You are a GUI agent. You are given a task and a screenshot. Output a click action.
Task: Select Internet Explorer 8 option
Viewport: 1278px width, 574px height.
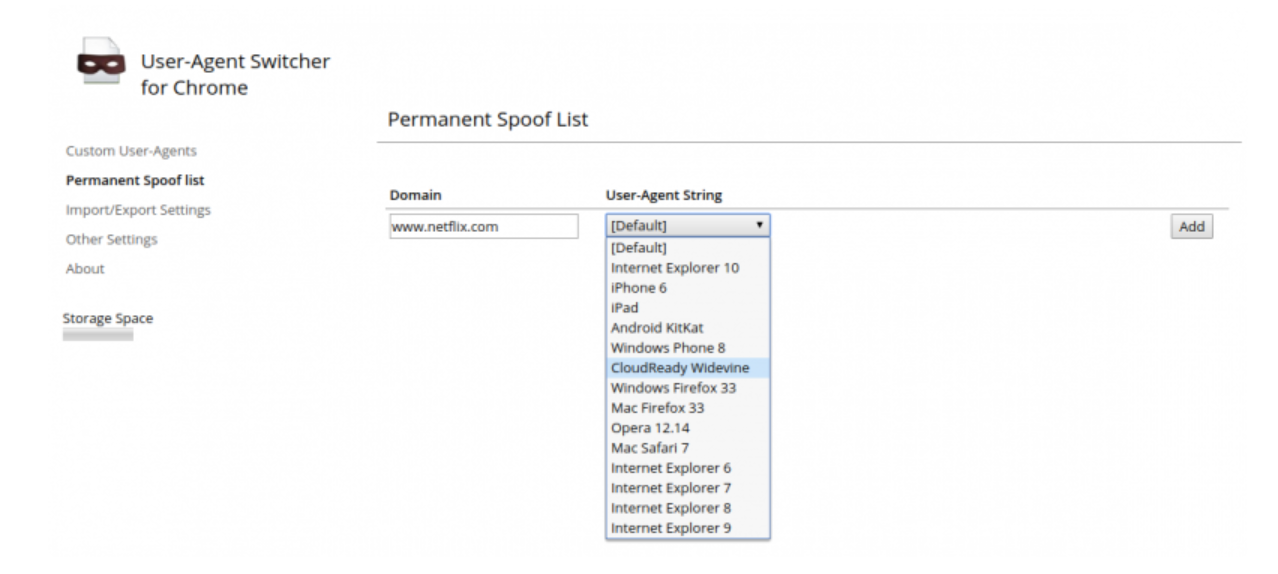688,508
